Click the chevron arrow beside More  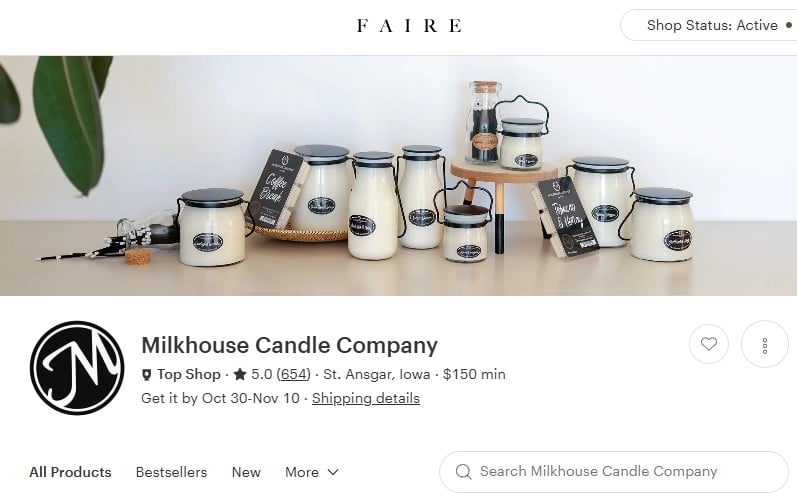(x=333, y=472)
